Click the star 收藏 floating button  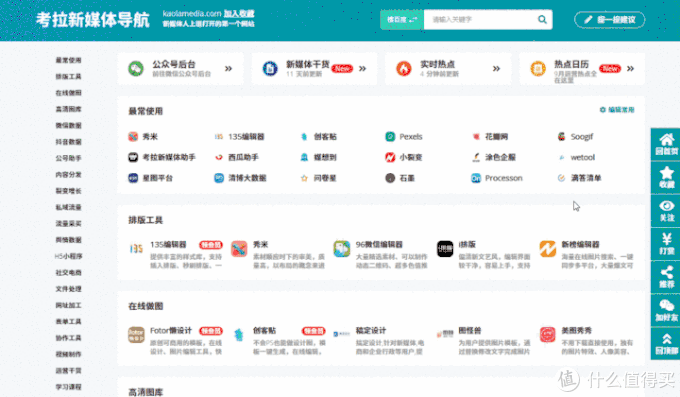(666, 177)
